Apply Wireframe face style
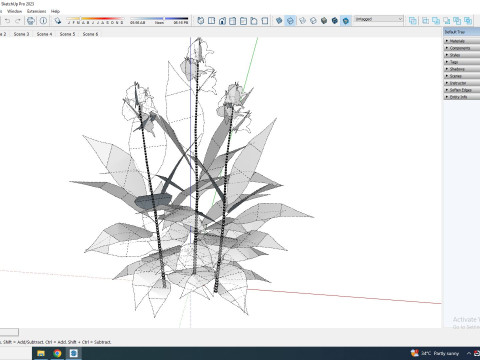 [x=302, y=21]
